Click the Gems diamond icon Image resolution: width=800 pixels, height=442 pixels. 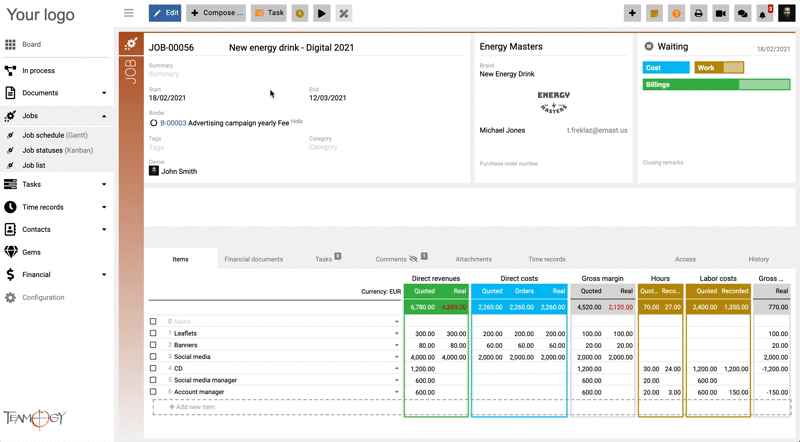[x=10, y=252]
